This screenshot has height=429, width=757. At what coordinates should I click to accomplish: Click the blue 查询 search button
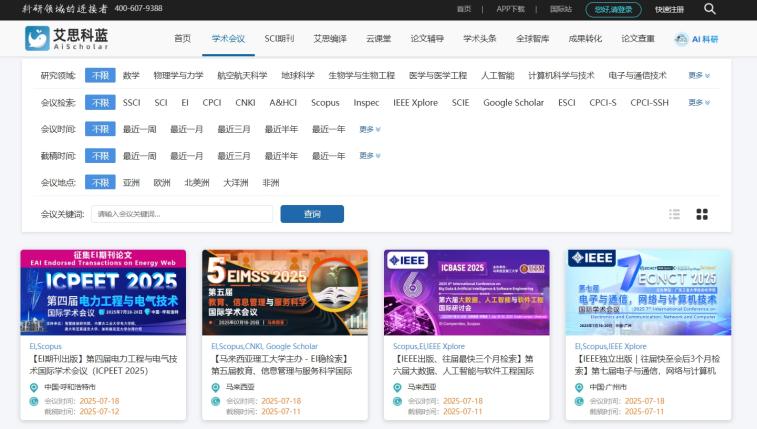[x=311, y=214]
